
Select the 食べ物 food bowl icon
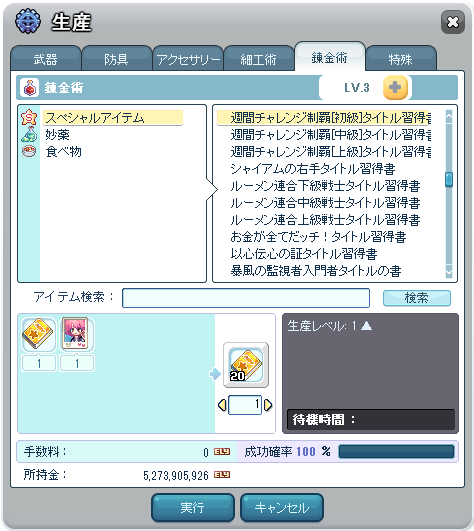(29, 151)
